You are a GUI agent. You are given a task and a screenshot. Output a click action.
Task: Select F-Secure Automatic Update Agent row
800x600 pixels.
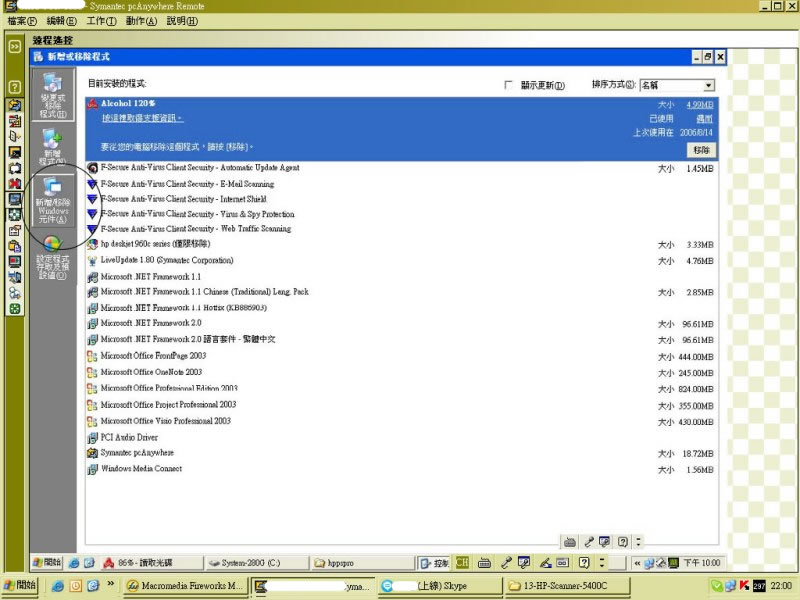coord(401,167)
